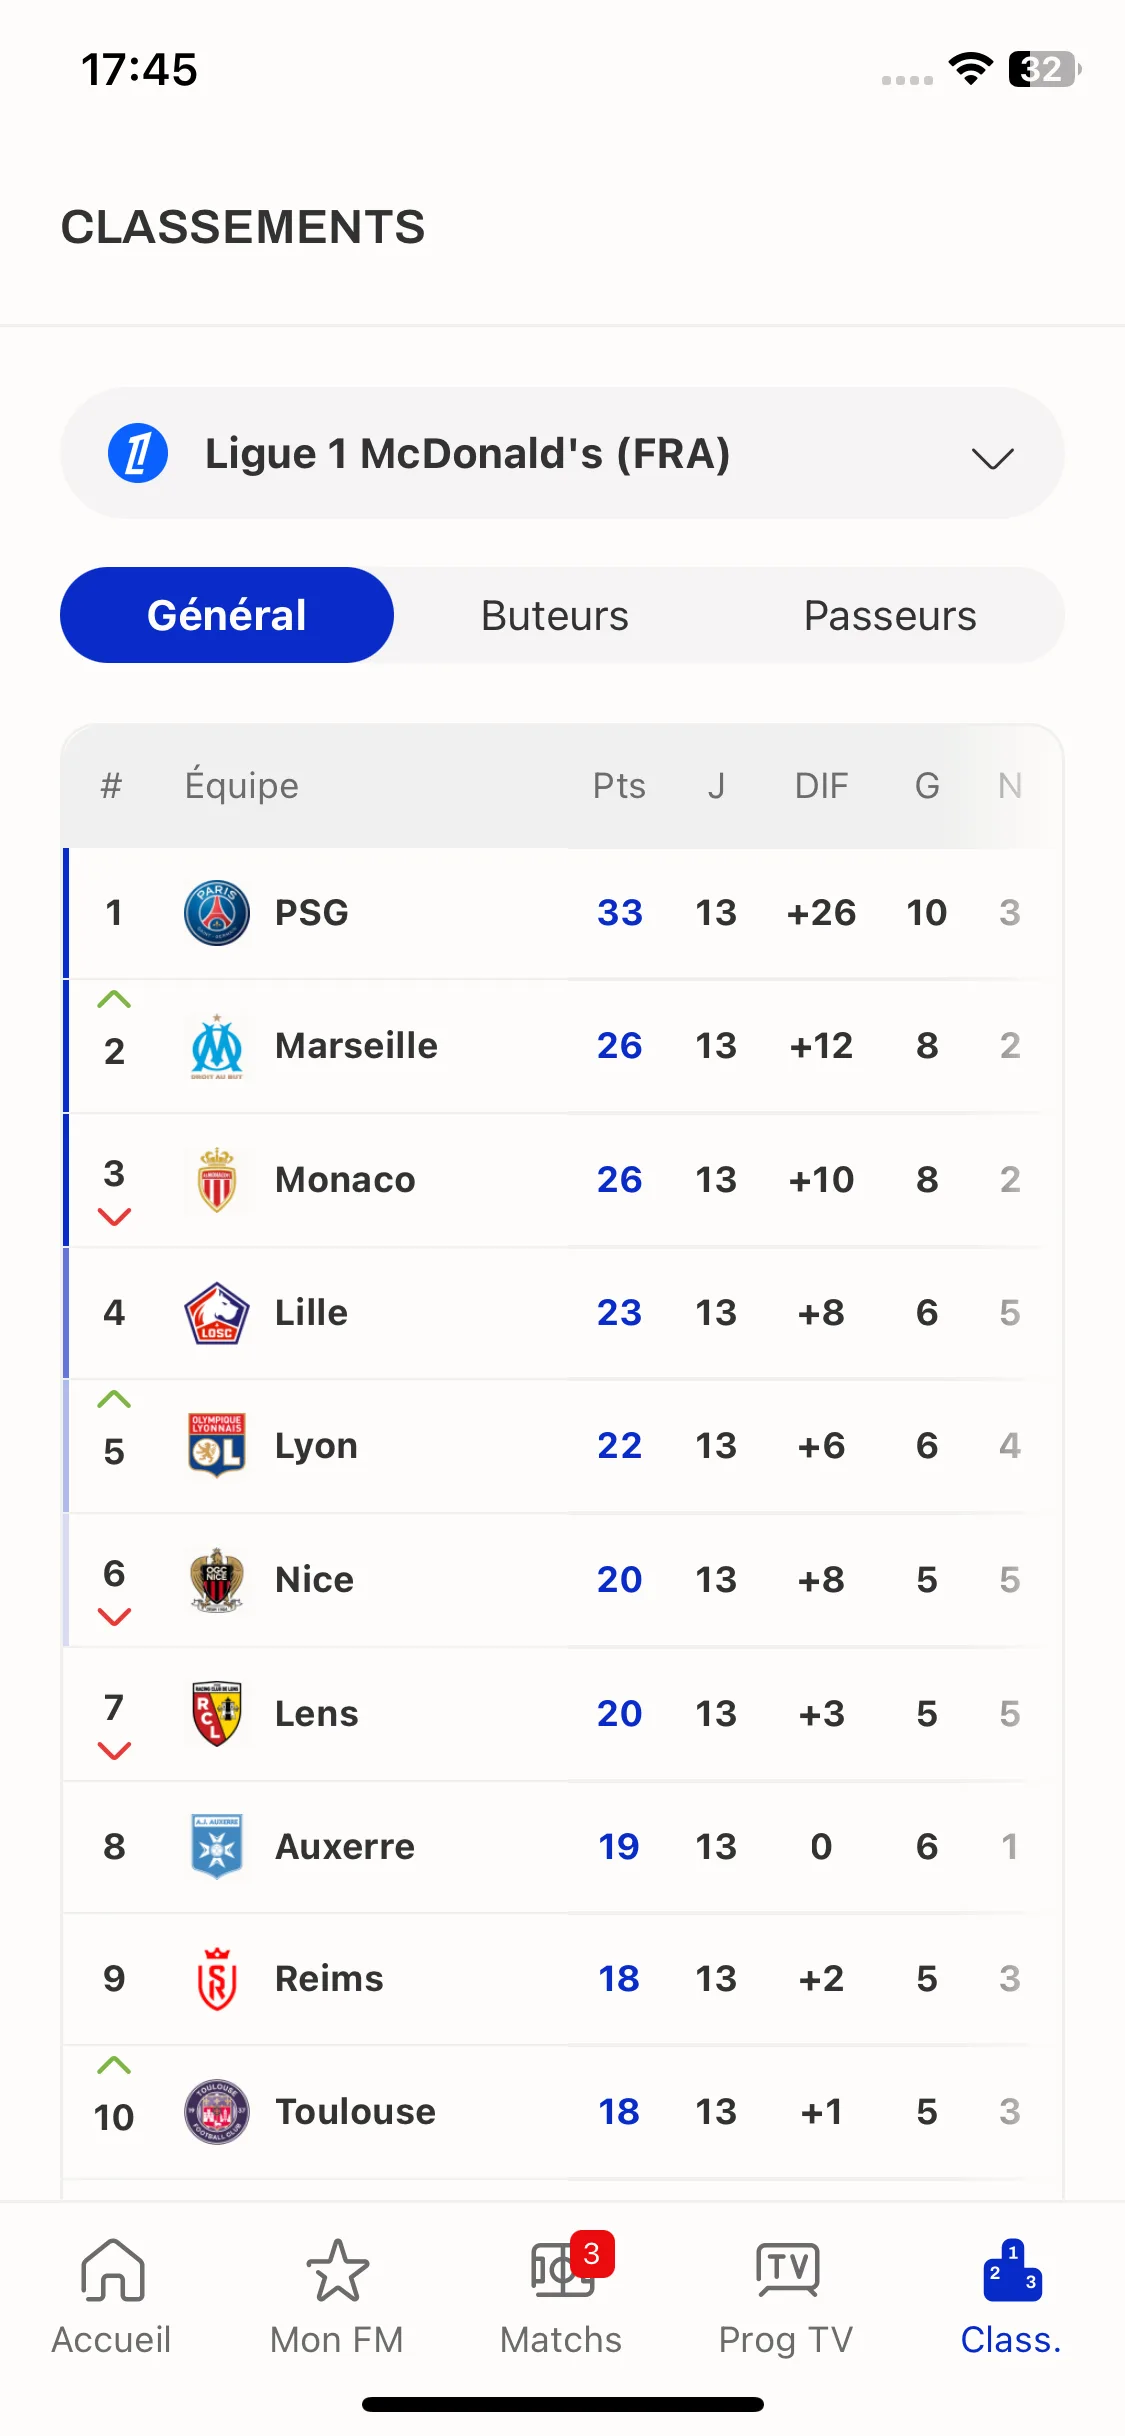The image size is (1125, 2436).
Task: Open the Lille team row
Action: tap(562, 1313)
